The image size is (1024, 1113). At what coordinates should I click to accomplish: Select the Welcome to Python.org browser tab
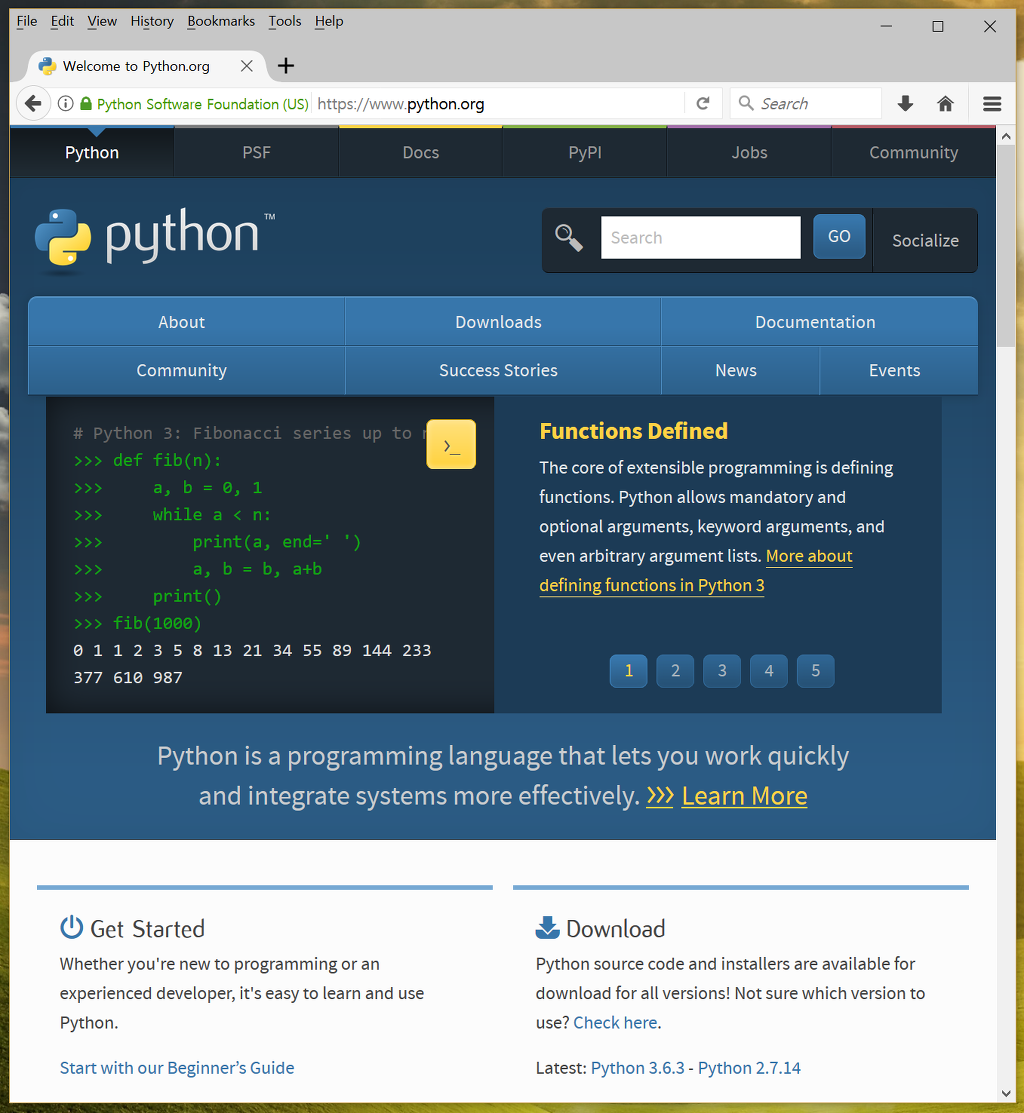point(146,66)
